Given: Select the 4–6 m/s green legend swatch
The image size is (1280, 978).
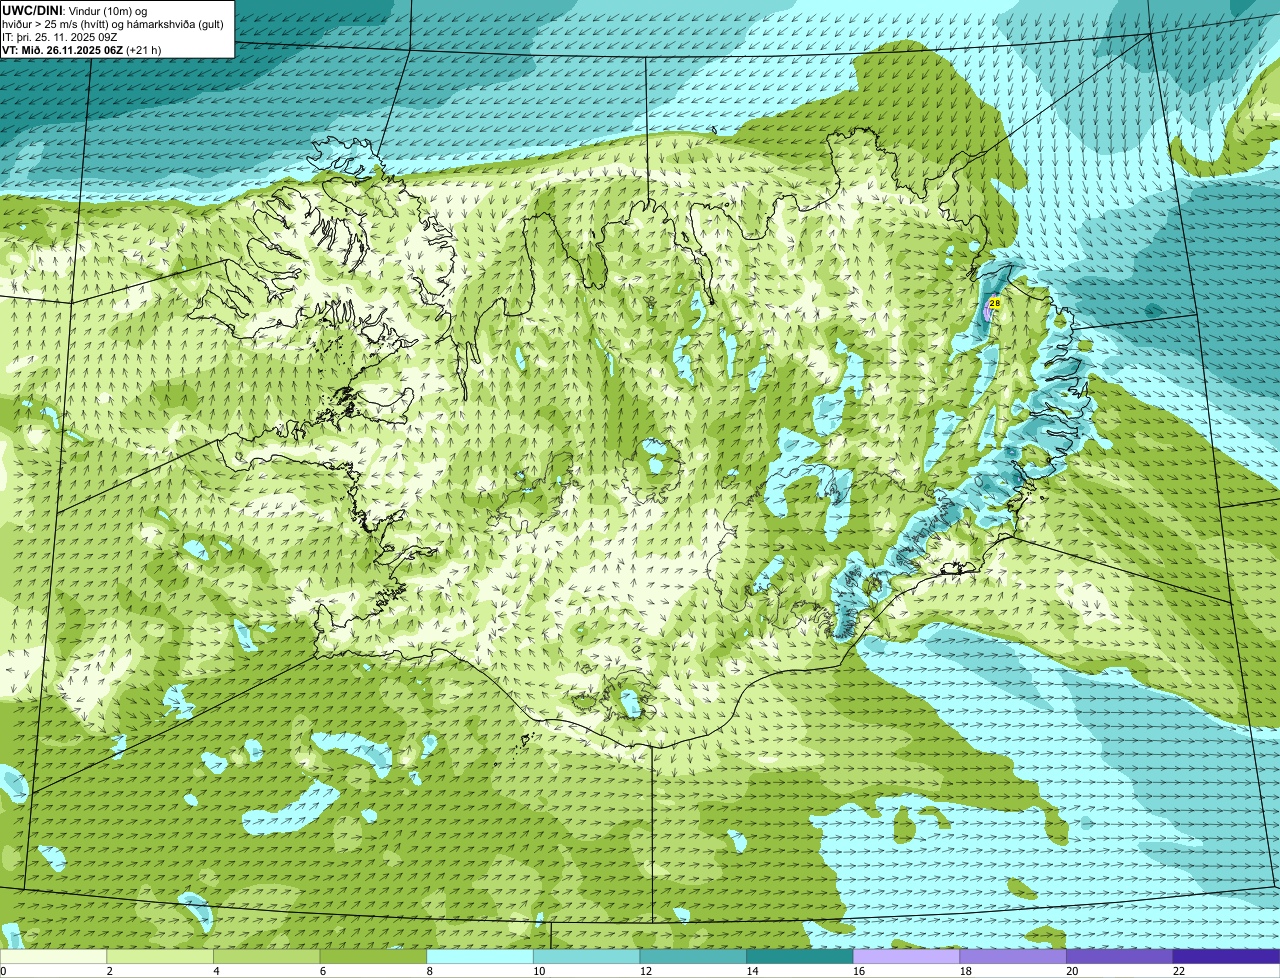Looking at the screenshot, I should pyautogui.click(x=267, y=956).
